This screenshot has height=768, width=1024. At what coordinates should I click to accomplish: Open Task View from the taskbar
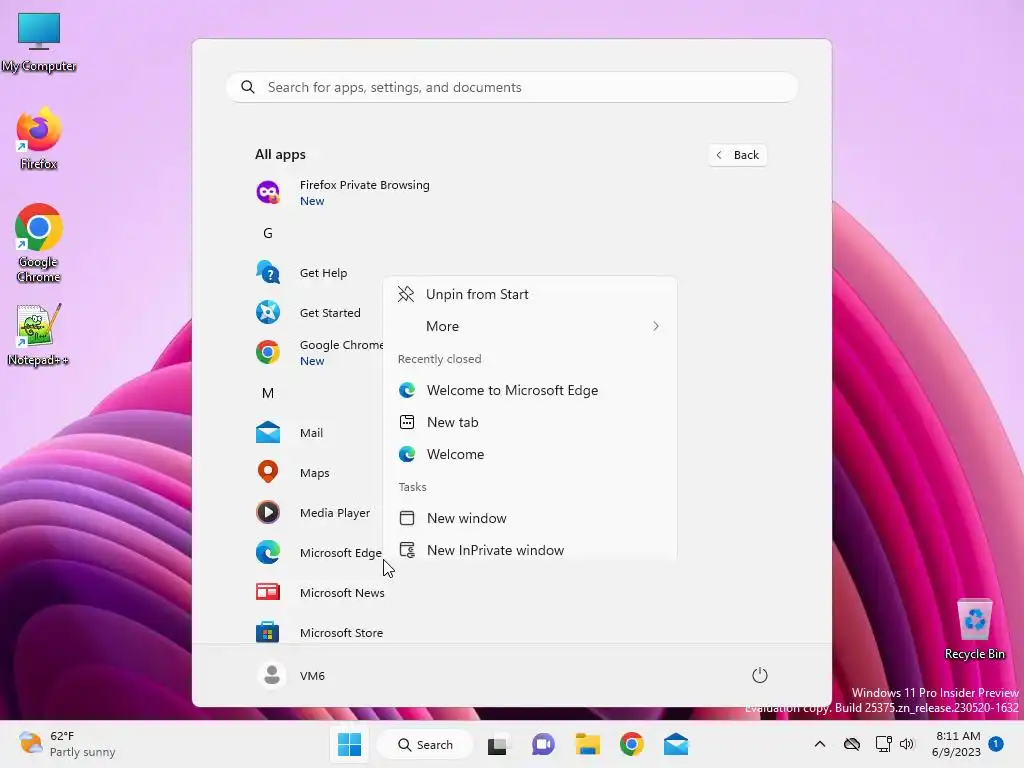pyautogui.click(x=498, y=744)
